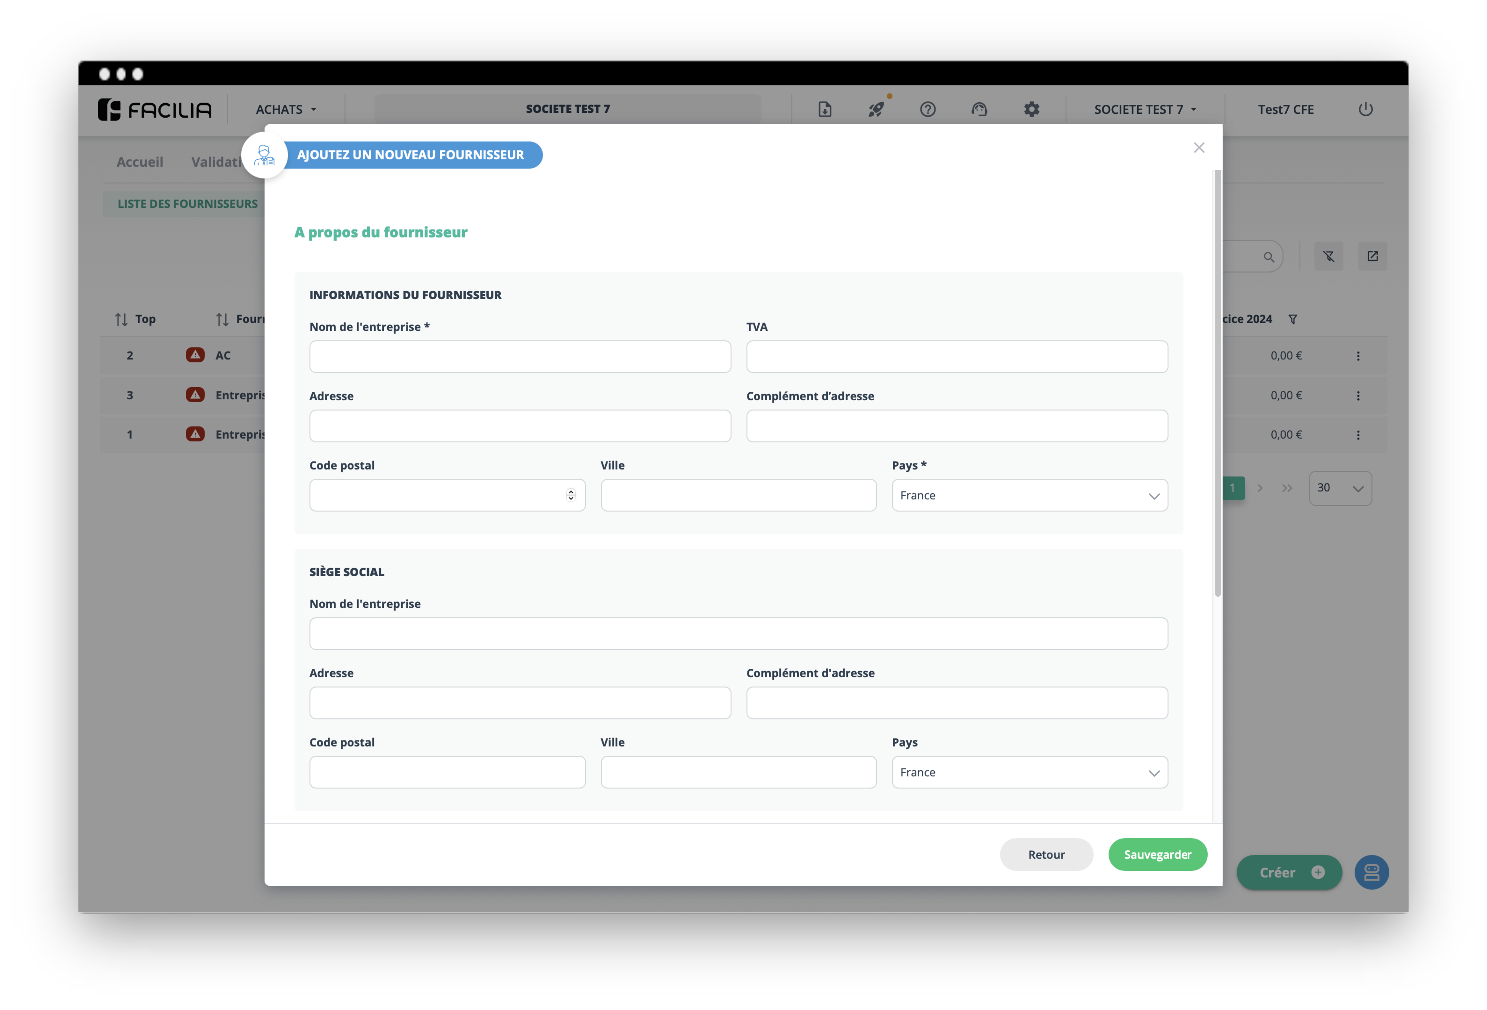Open the ACHATS menu
This screenshot has height=1010, width=1487.
point(286,110)
